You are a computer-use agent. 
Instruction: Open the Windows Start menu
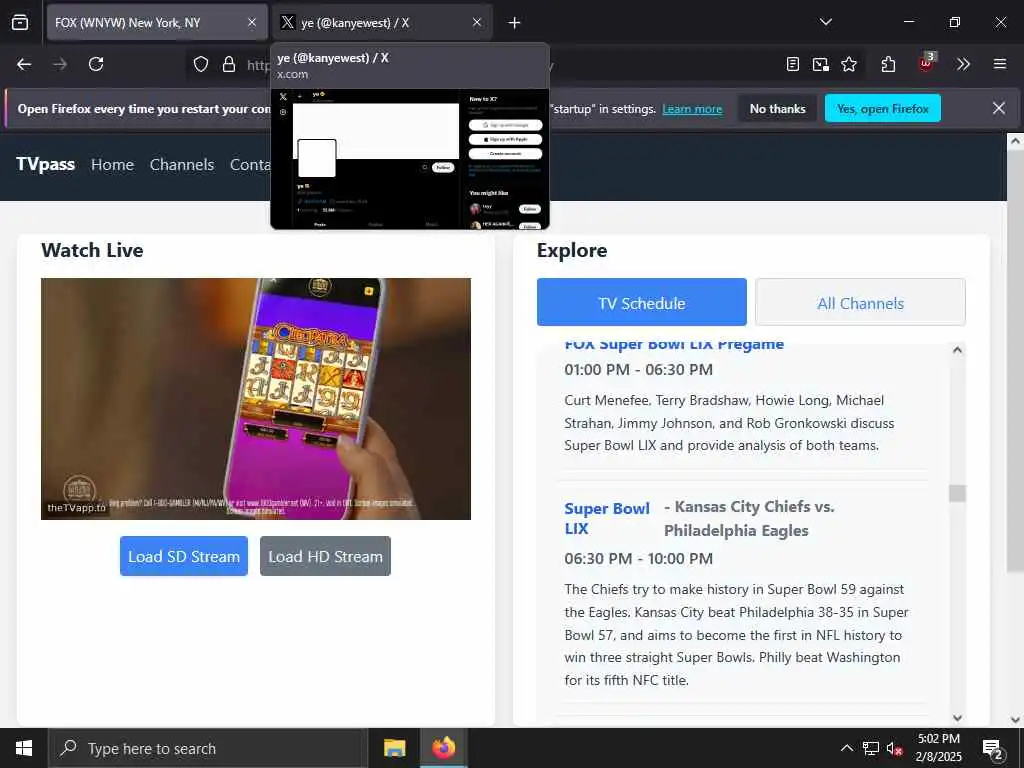click(24, 748)
